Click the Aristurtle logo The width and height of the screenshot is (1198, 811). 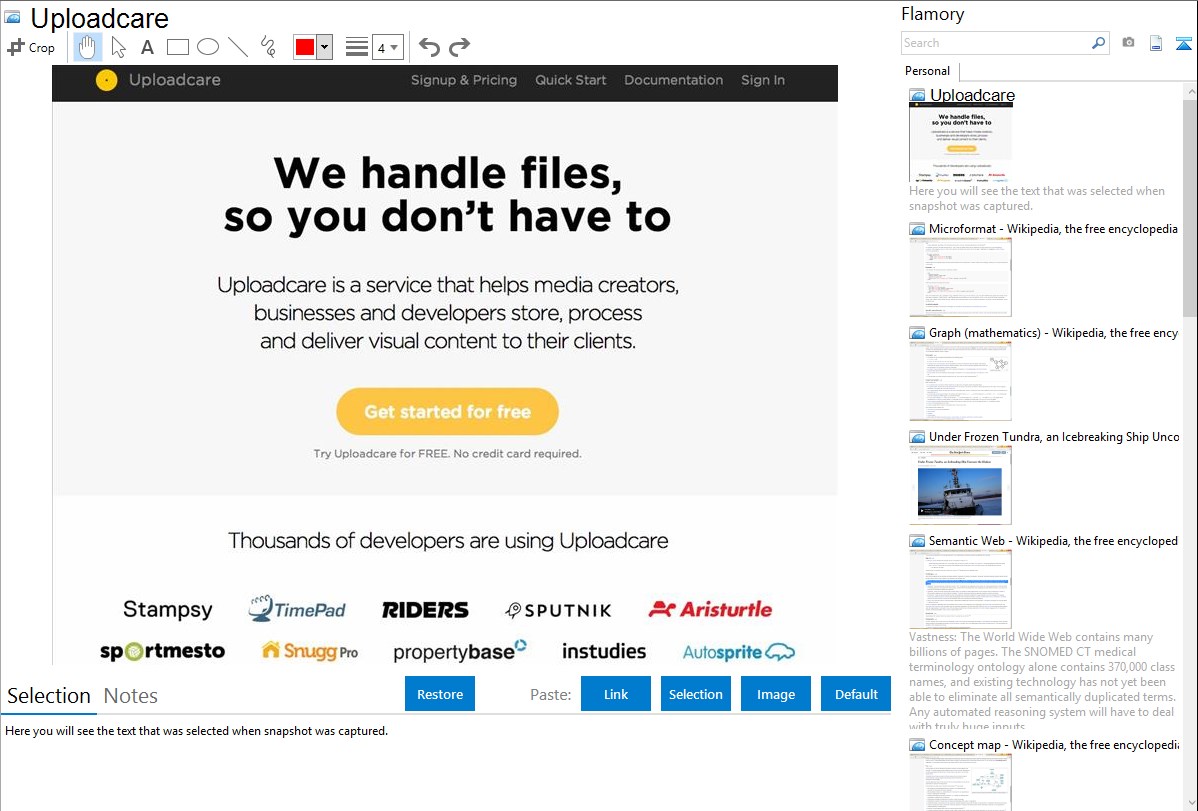tap(711, 609)
